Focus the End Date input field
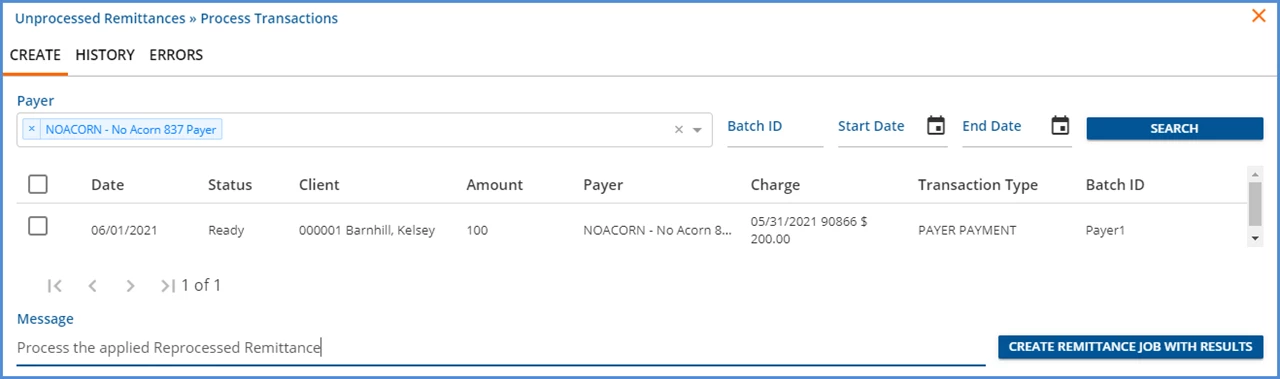Image resolution: width=1280 pixels, height=379 pixels. pyautogui.click(x=1004, y=127)
